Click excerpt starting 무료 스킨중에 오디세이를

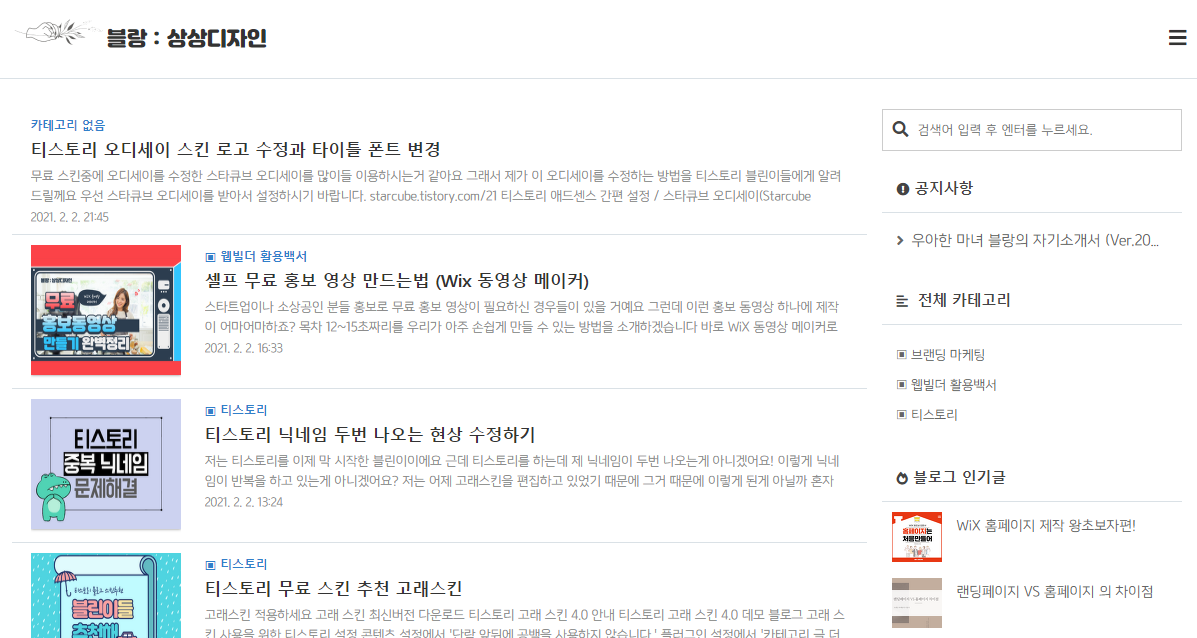coord(436,186)
